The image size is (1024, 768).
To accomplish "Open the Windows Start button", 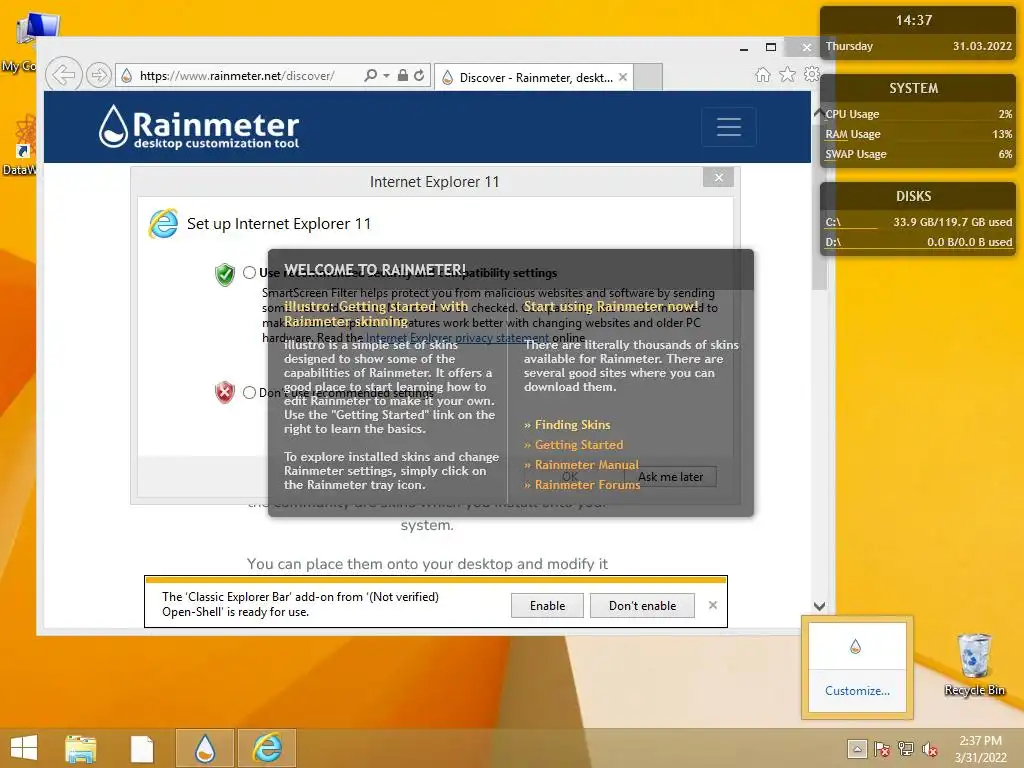I will coord(24,748).
